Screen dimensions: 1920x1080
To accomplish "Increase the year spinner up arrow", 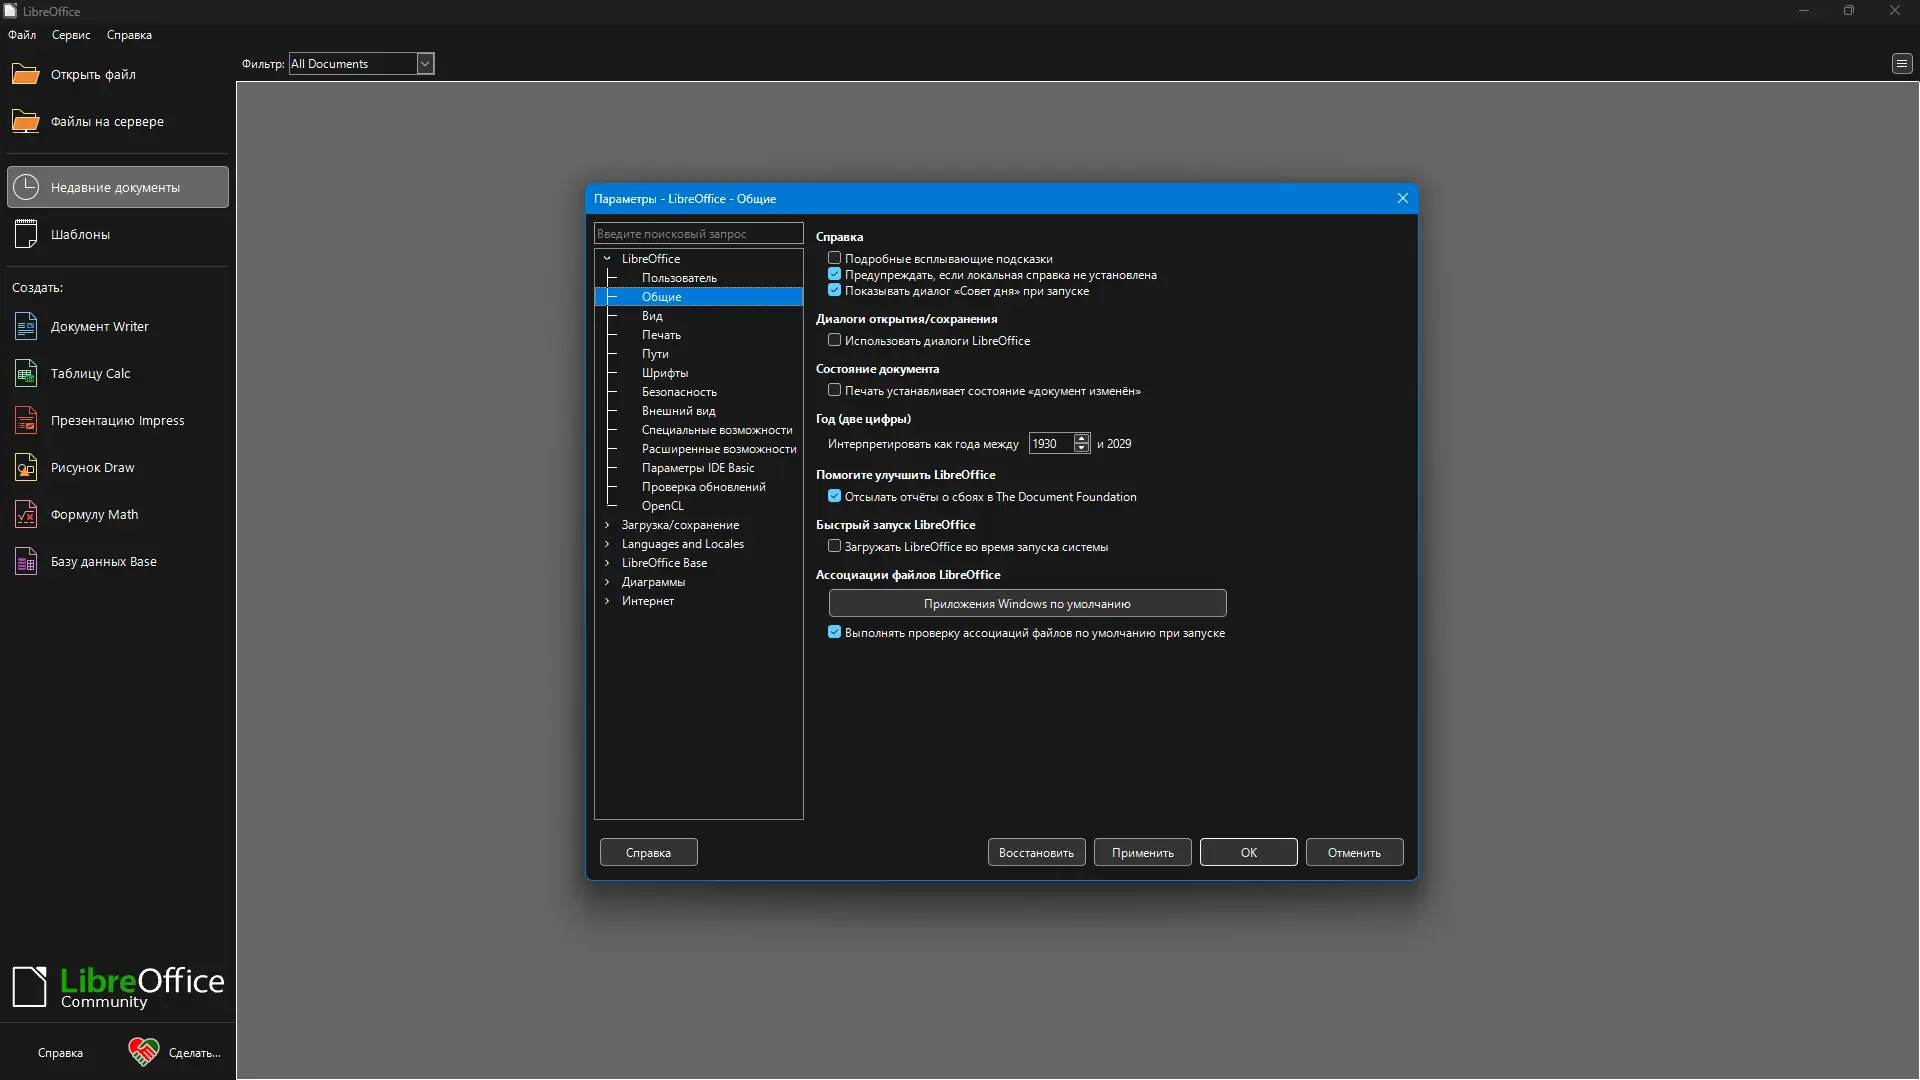I will pos(1081,438).
